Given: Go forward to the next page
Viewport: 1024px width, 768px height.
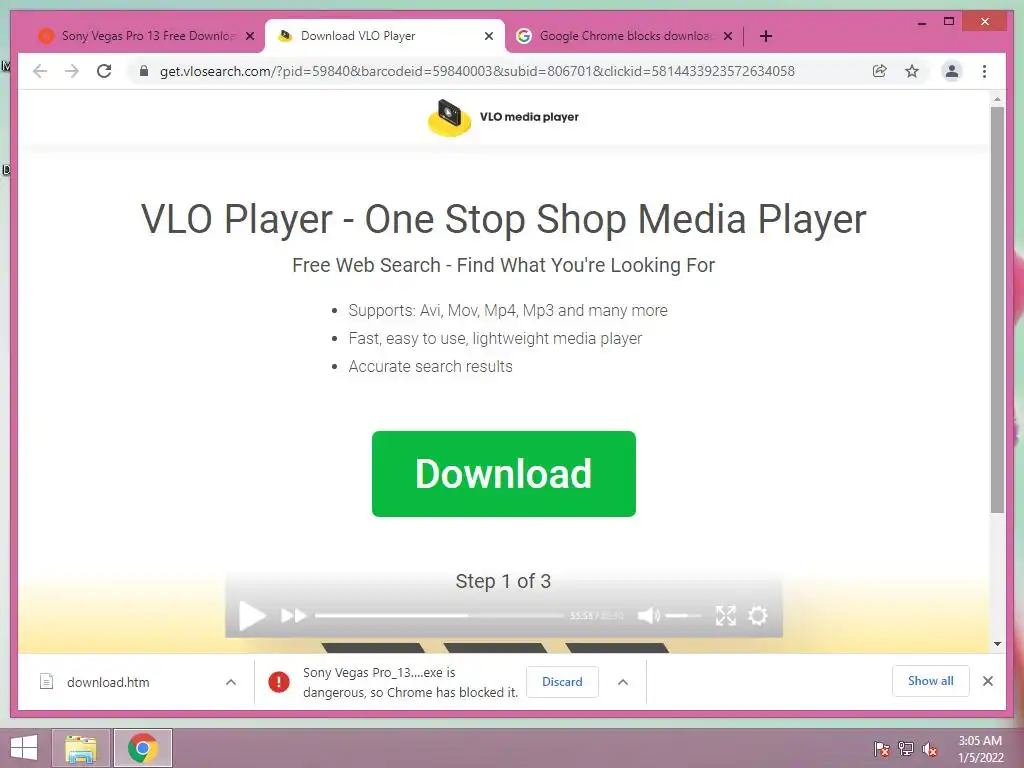Looking at the screenshot, I should pyautogui.click(x=72, y=71).
